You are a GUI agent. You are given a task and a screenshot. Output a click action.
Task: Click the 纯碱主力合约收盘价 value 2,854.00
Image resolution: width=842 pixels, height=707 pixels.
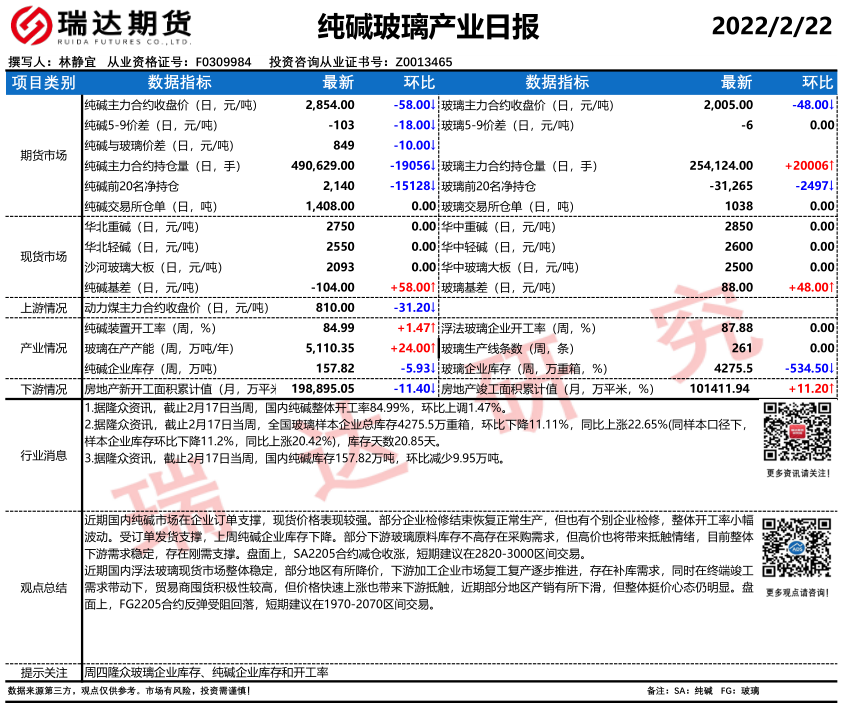[x=329, y=104]
